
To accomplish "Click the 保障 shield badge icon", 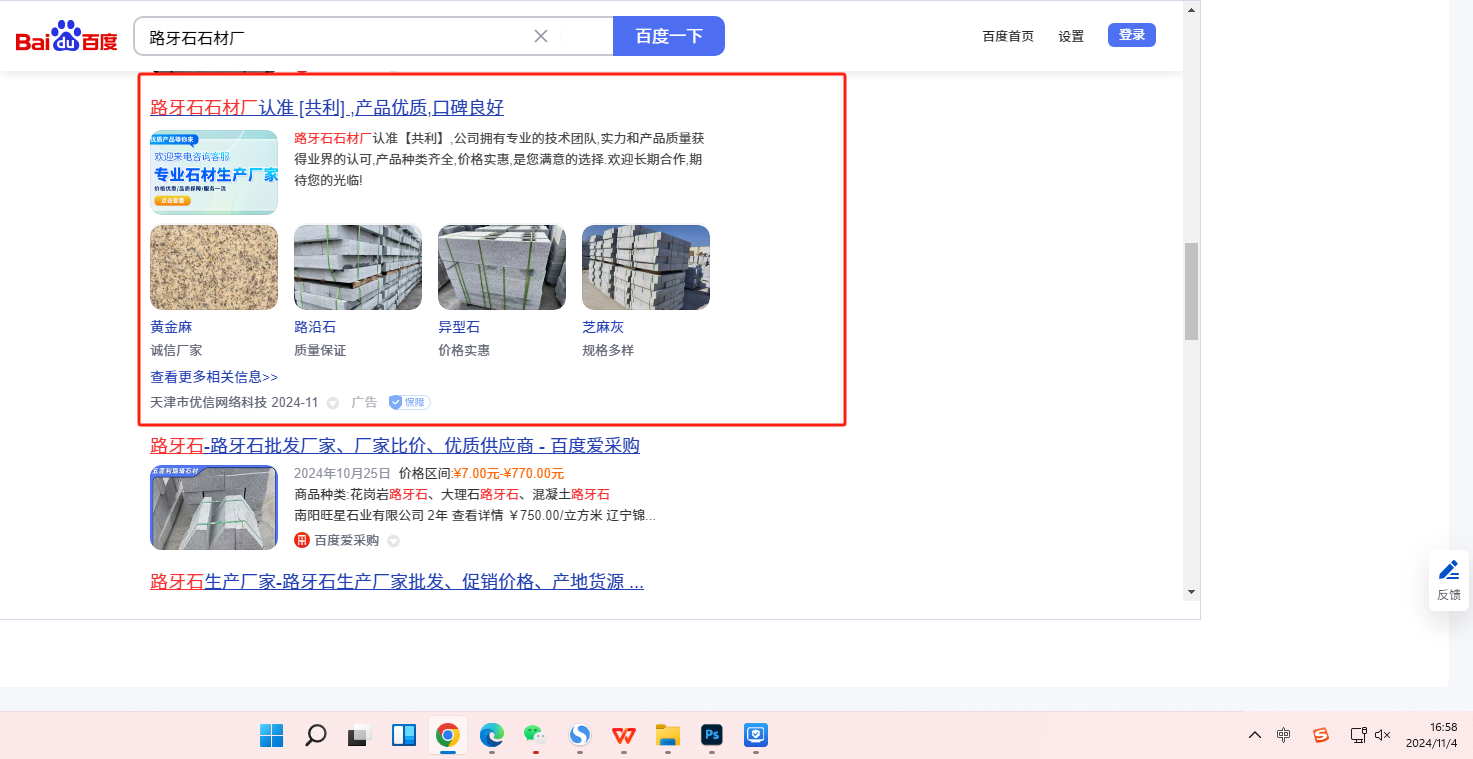I will [x=410, y=402].
